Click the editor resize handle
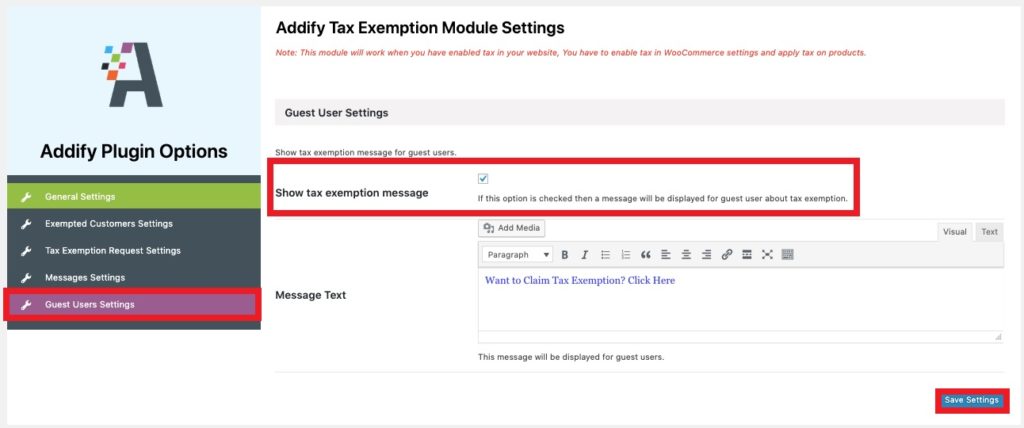This screenshot has height=428, width=1024. (998, 337)
